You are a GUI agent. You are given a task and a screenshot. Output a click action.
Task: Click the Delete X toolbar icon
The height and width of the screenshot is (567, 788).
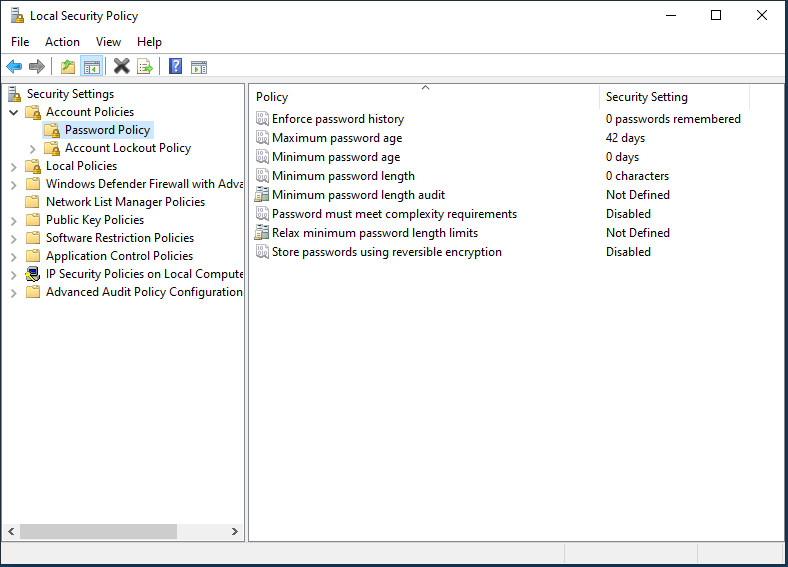(x=122, y=66)
